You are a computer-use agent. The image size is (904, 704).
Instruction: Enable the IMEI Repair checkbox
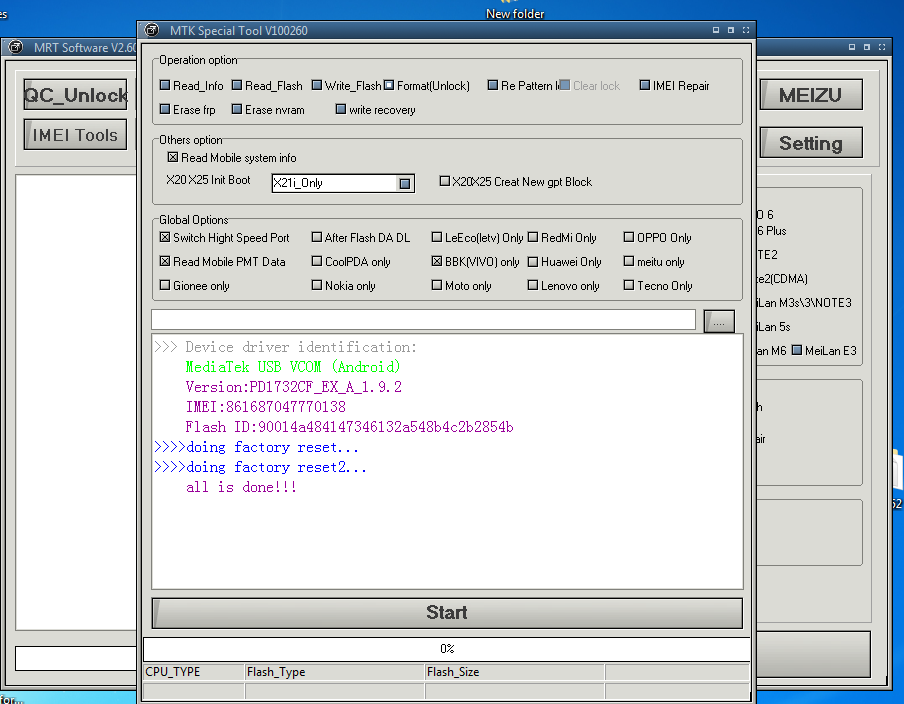(x=645, y=85)
